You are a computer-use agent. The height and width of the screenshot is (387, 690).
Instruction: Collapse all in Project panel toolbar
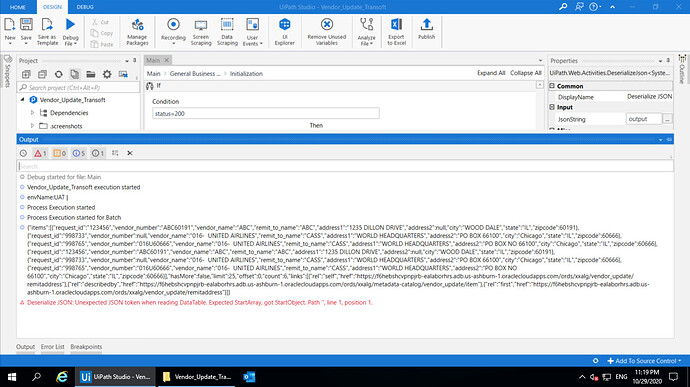click(x=42, y=74)
